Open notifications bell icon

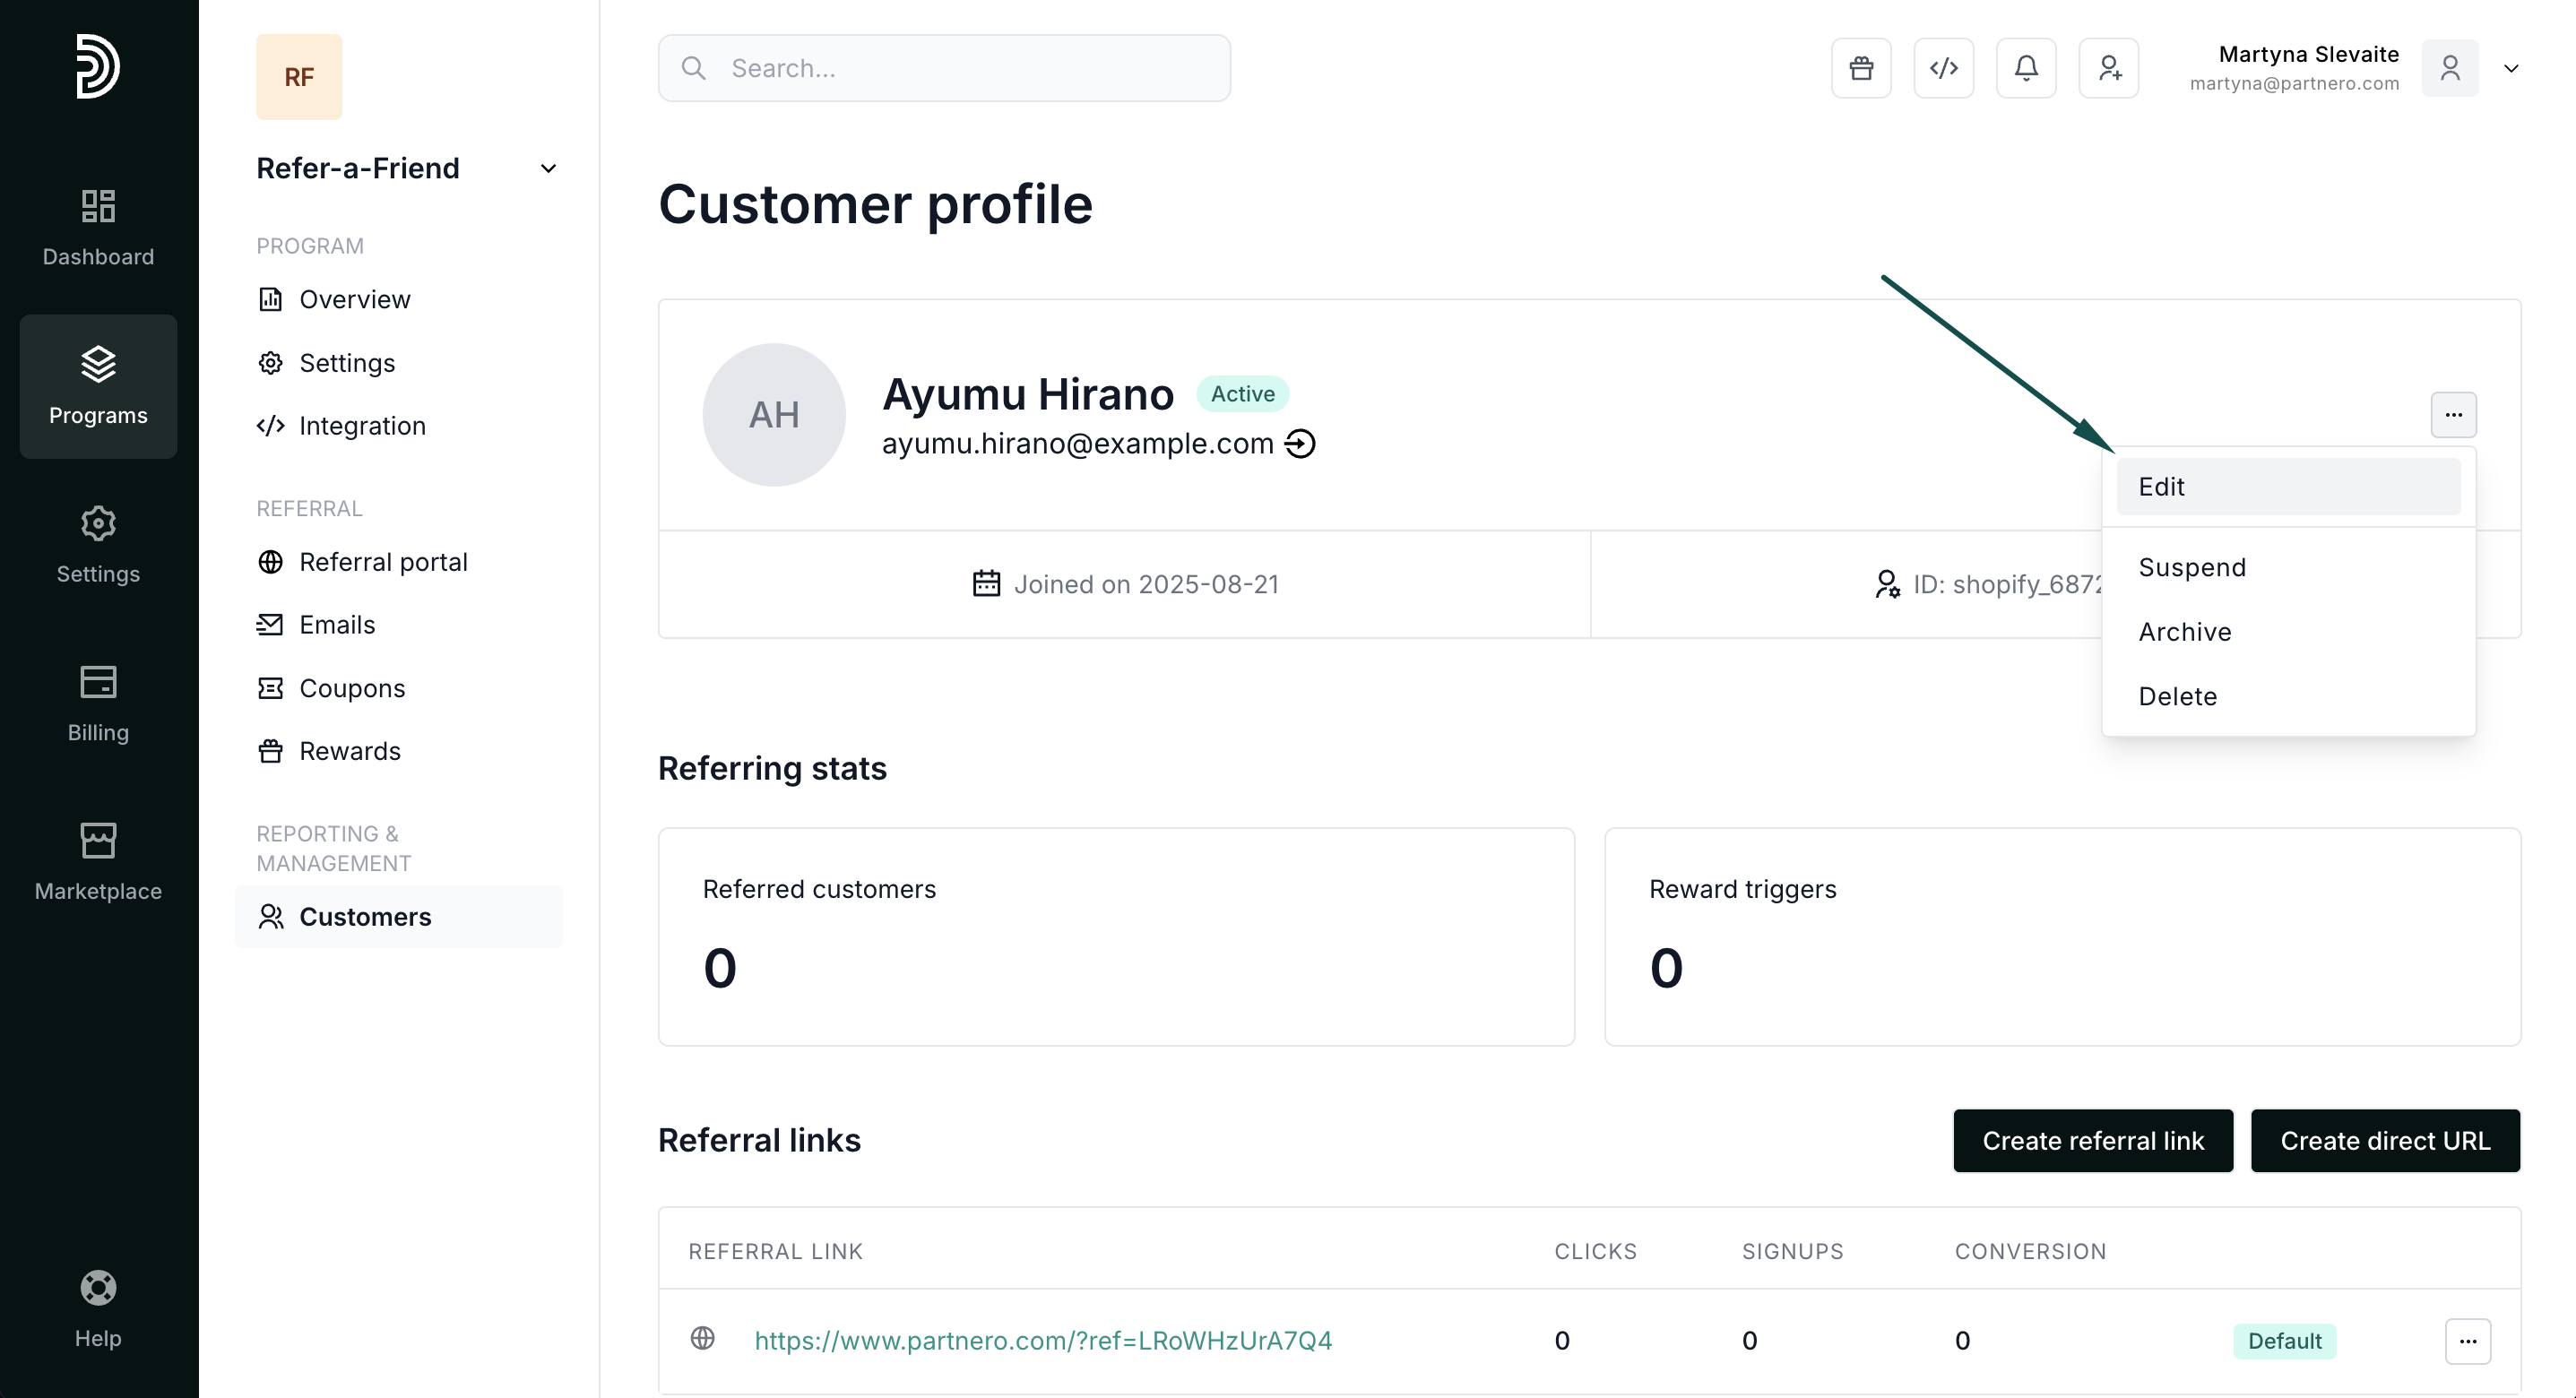[x=2026, y=68]
